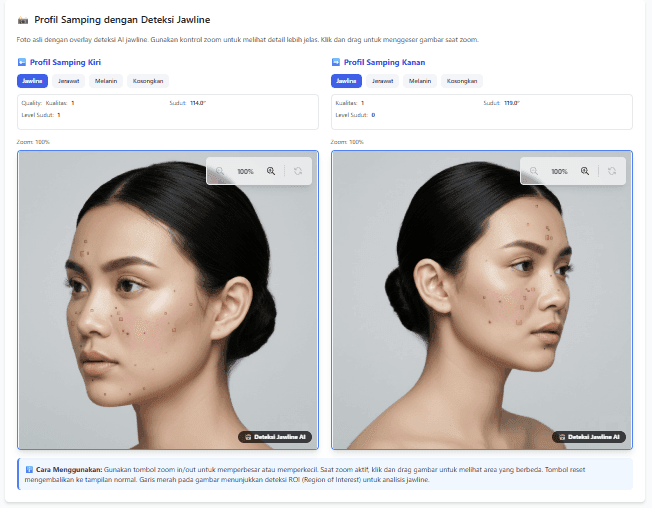Zoom out on the right profile image
Viewport: 652px width, 508px height.
534,171
